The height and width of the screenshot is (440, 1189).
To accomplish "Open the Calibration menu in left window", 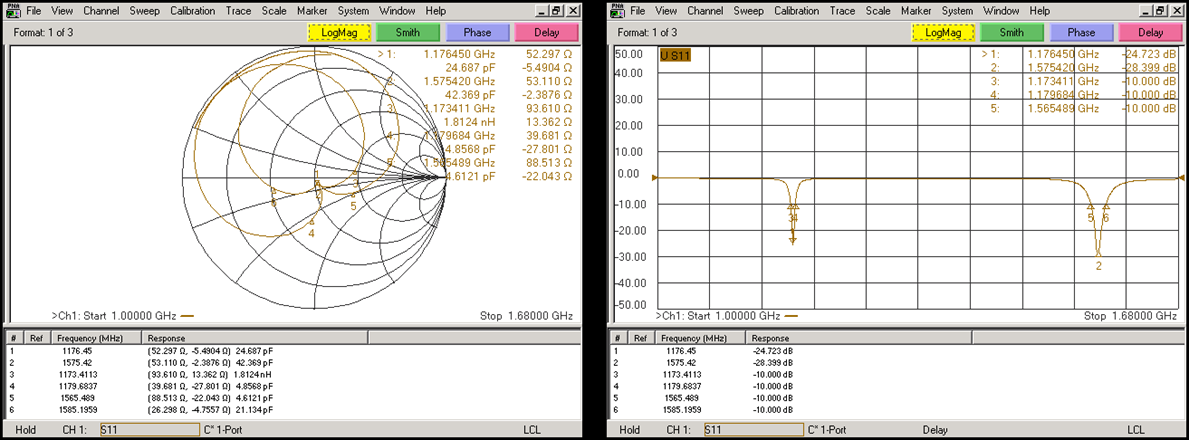I will point(192,11).
